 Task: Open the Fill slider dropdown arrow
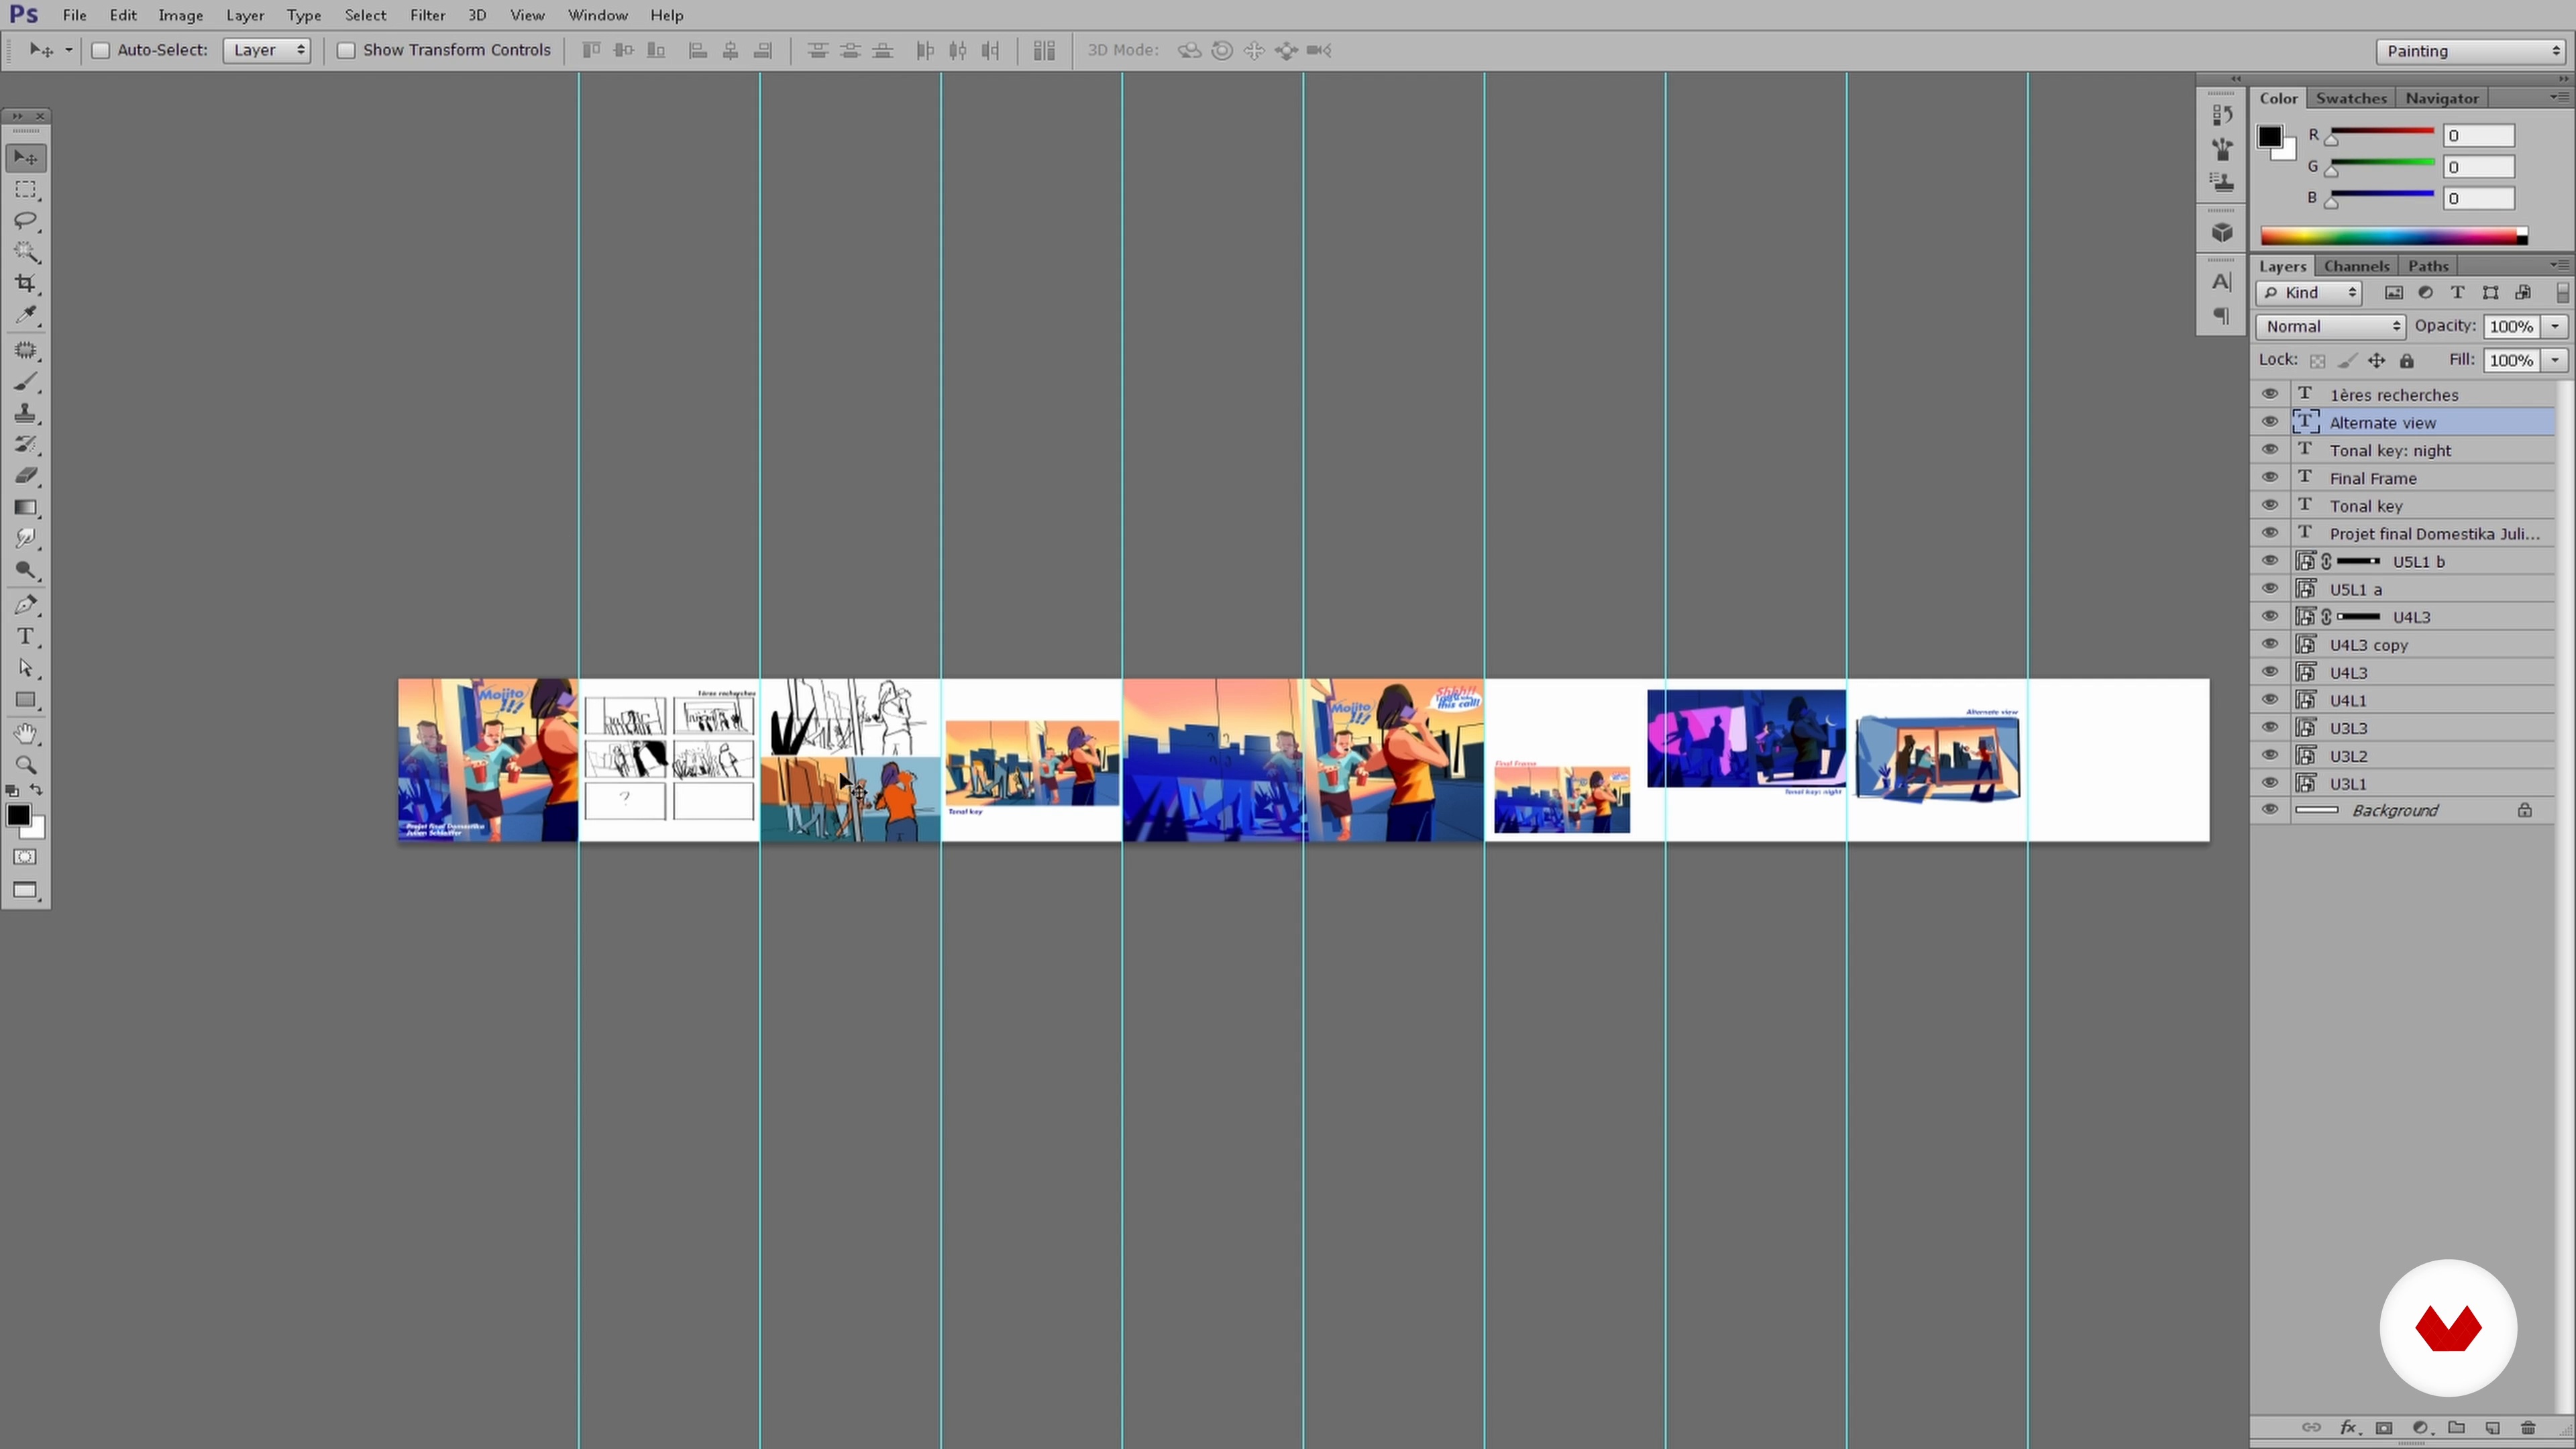click(x=2555, y=360)
